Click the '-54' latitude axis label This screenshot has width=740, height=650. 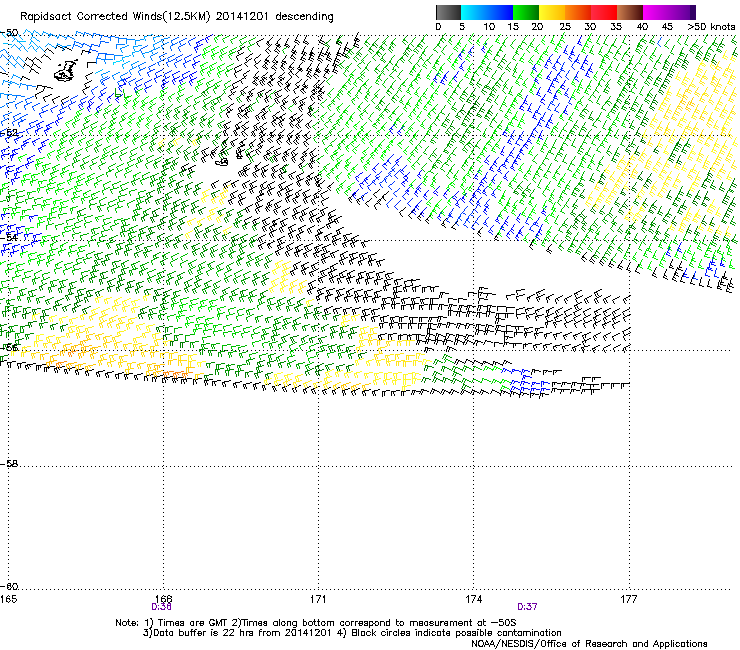coord(9,237)
